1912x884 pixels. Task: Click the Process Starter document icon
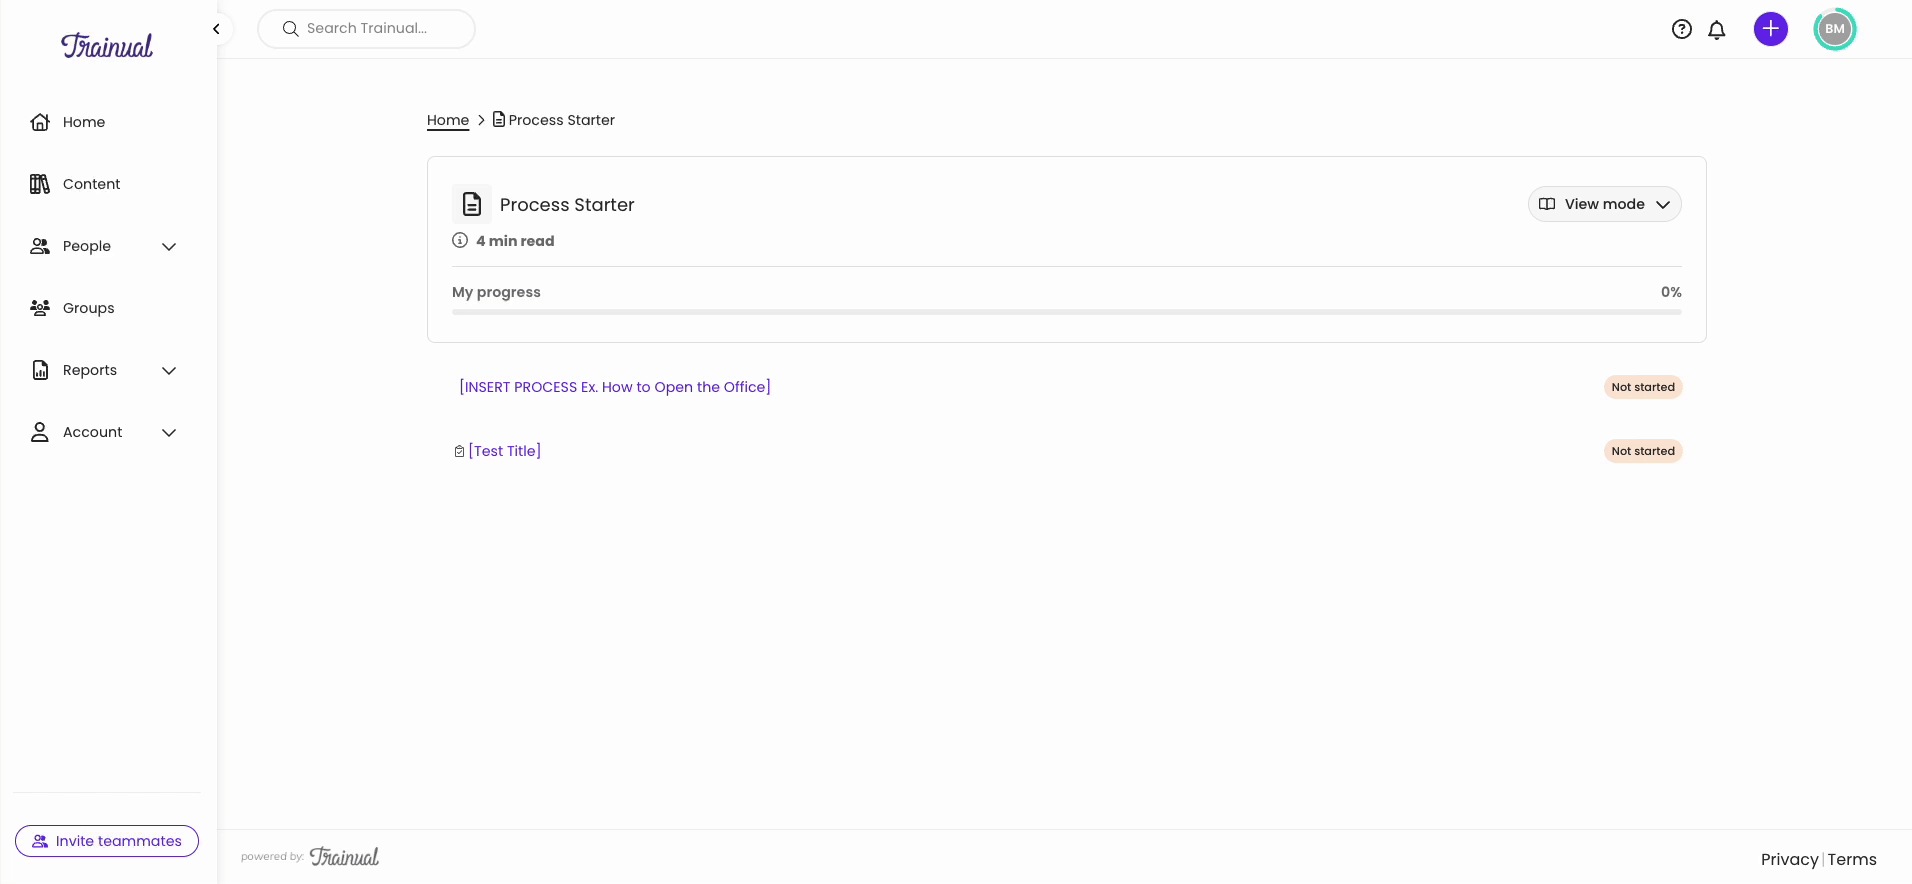point(472,204)
